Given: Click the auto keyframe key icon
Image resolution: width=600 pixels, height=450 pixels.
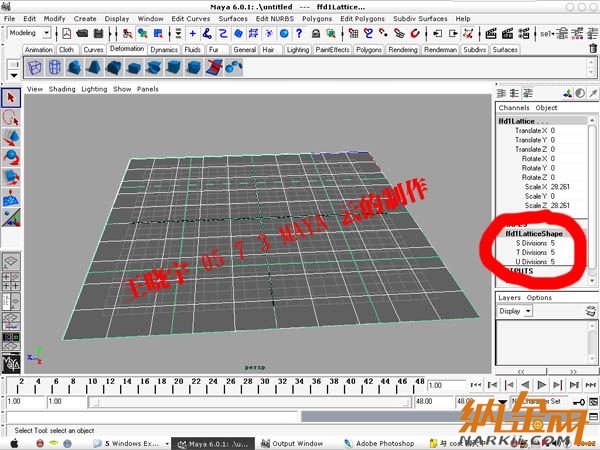Looking at the screenshot, I should coord(579,402).
